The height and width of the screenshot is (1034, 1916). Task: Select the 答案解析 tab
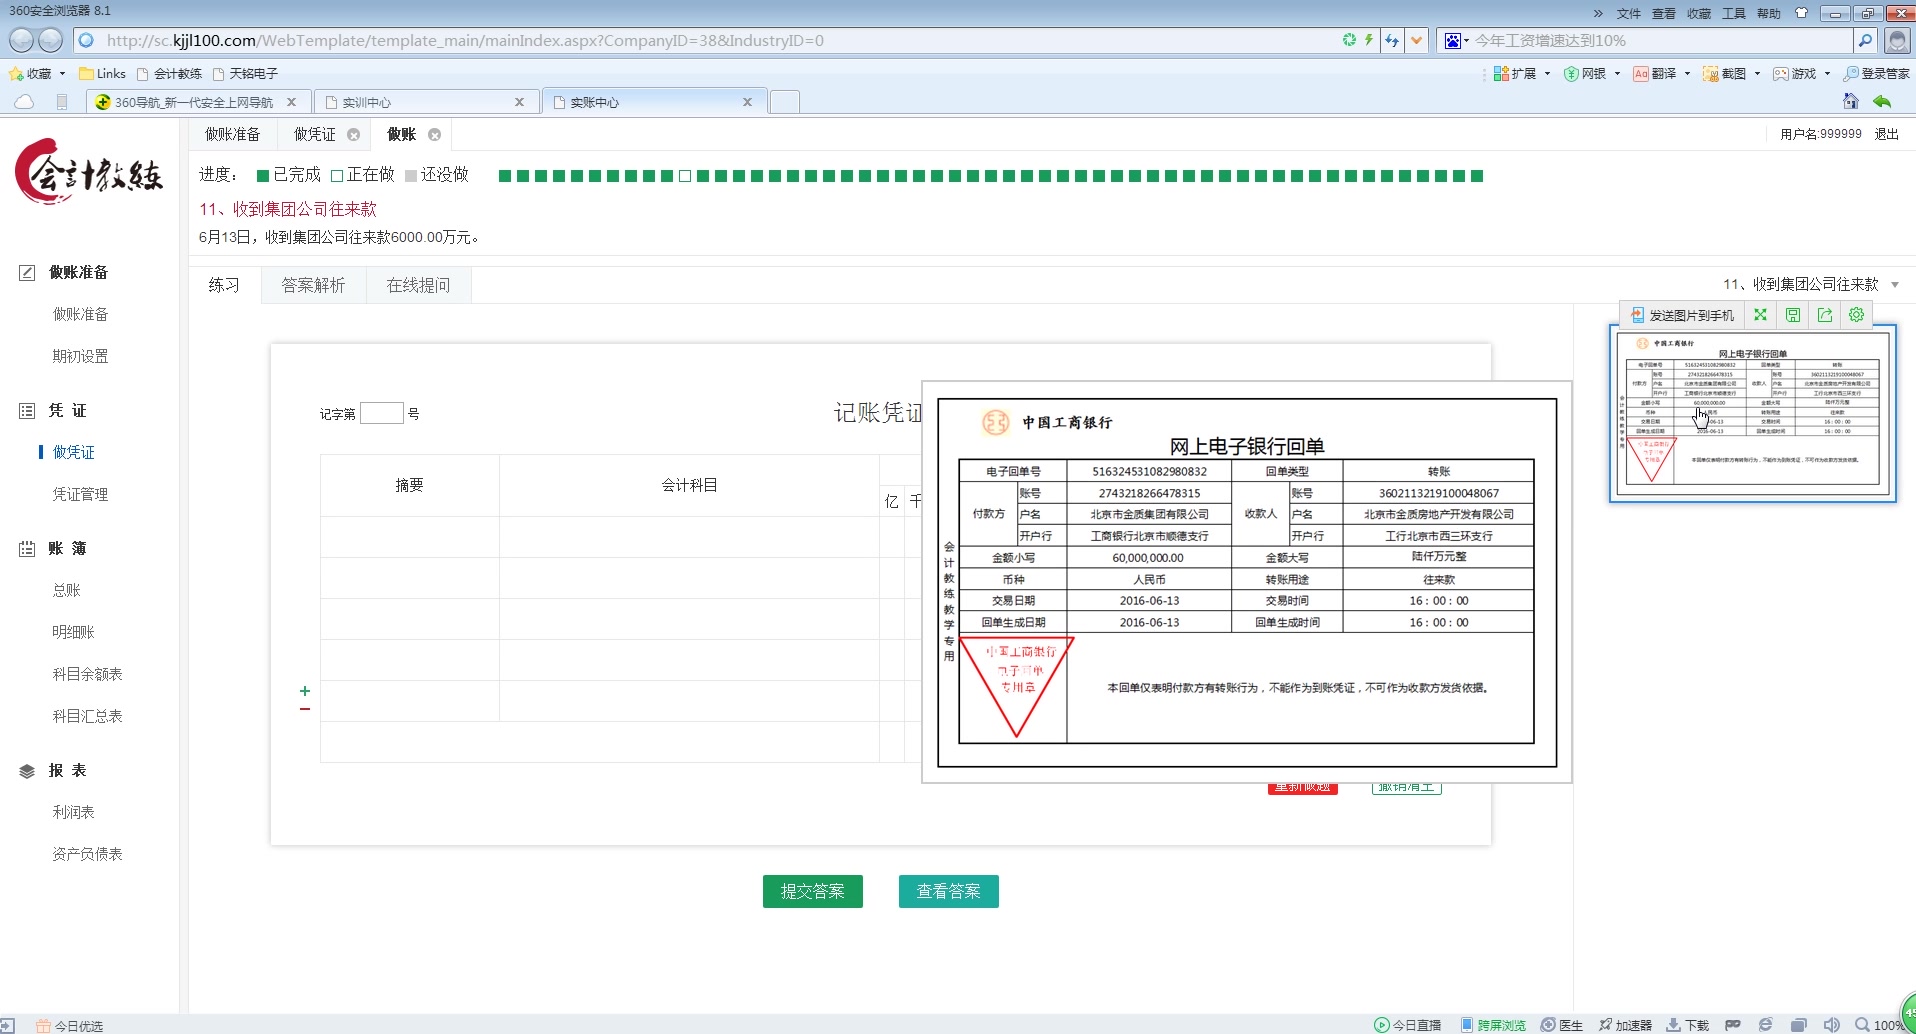313,285
